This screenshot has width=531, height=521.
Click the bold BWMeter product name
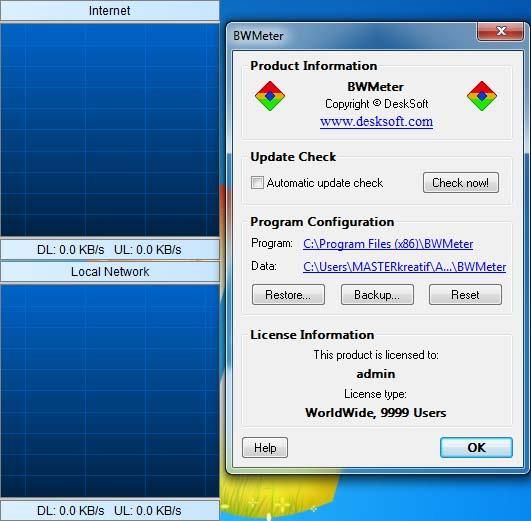[376, 87]
